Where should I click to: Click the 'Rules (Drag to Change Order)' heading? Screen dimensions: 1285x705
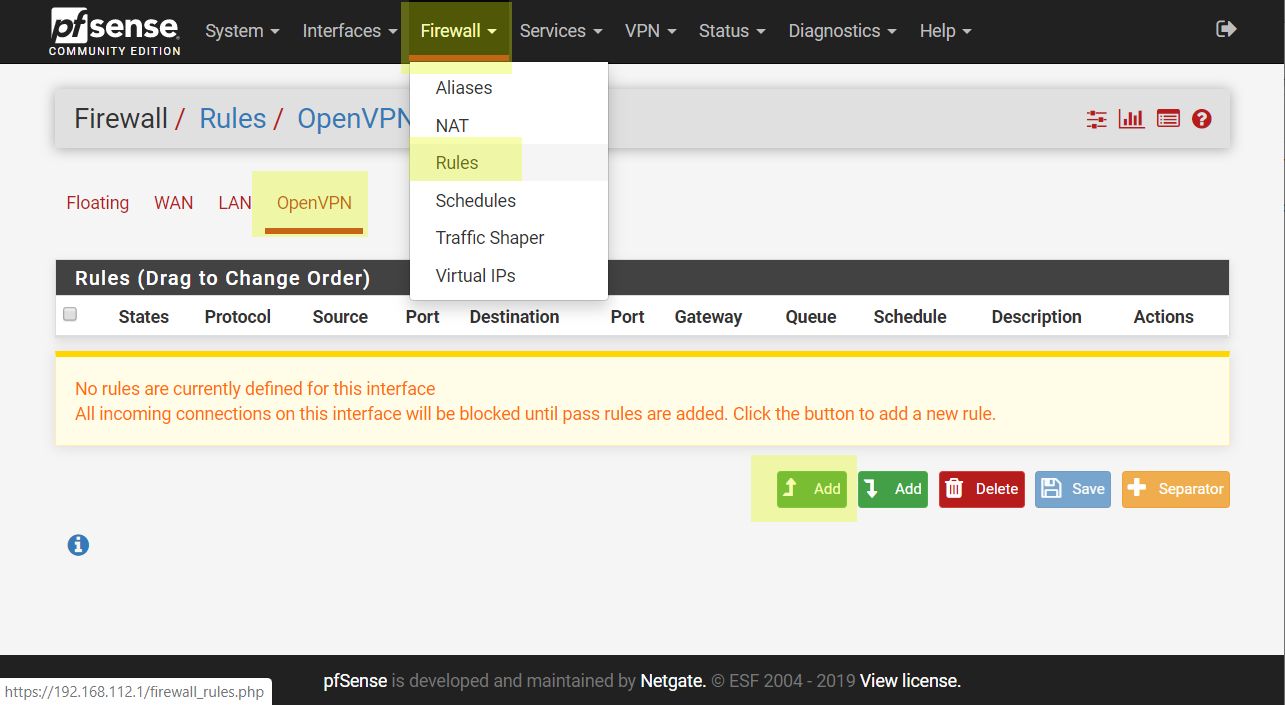[x=223, y=278]
